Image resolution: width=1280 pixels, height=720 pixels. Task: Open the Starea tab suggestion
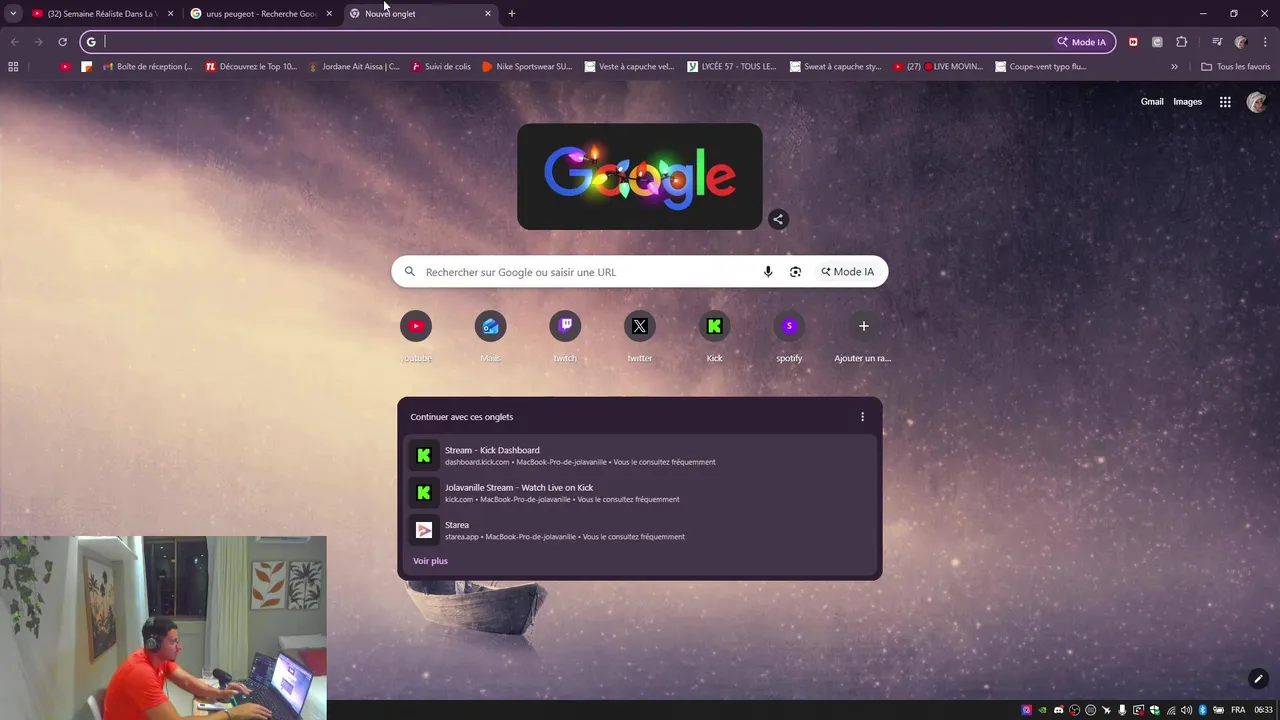click(x=640, y=530)
